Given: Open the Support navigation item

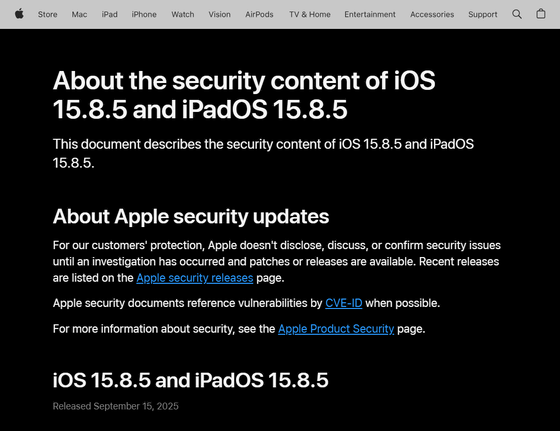Looking at the screenshot, I should [x=482, y=14].
